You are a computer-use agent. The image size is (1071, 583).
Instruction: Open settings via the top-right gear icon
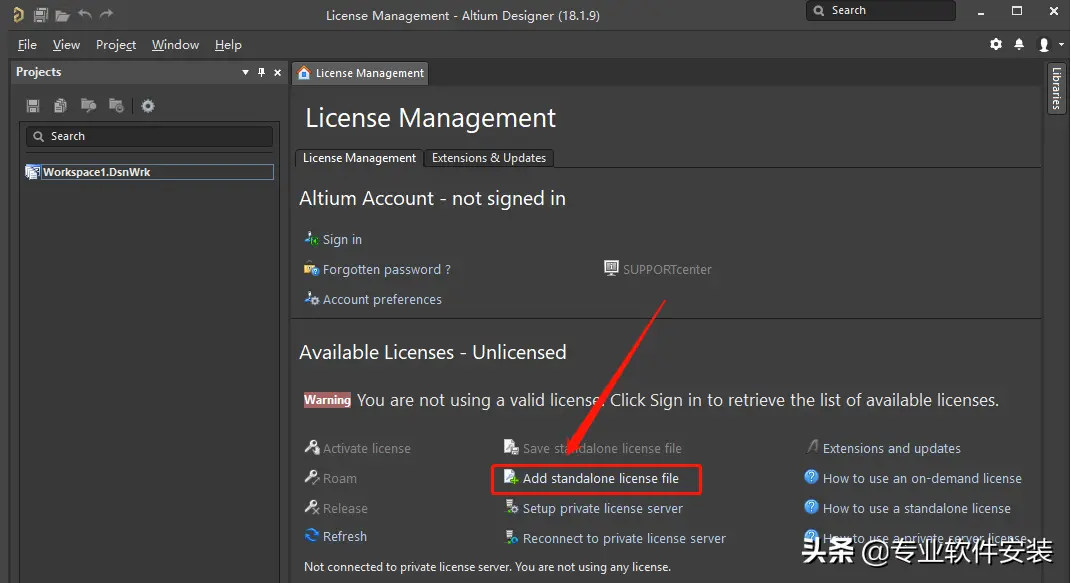click(x=996, y=44)
